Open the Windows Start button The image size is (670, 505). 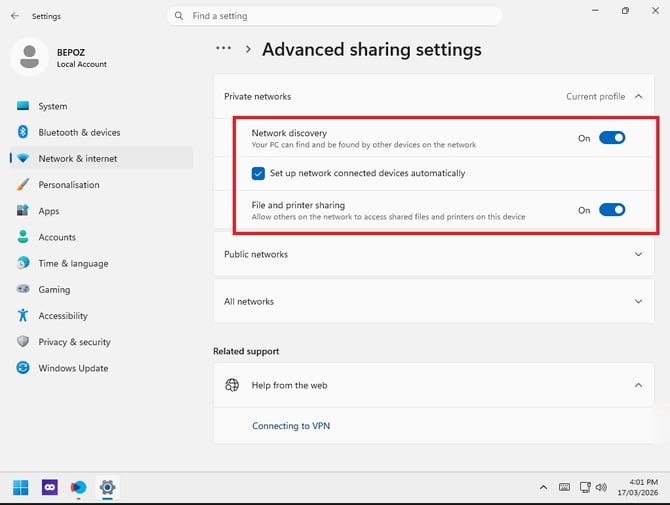[x=21, y=487]
